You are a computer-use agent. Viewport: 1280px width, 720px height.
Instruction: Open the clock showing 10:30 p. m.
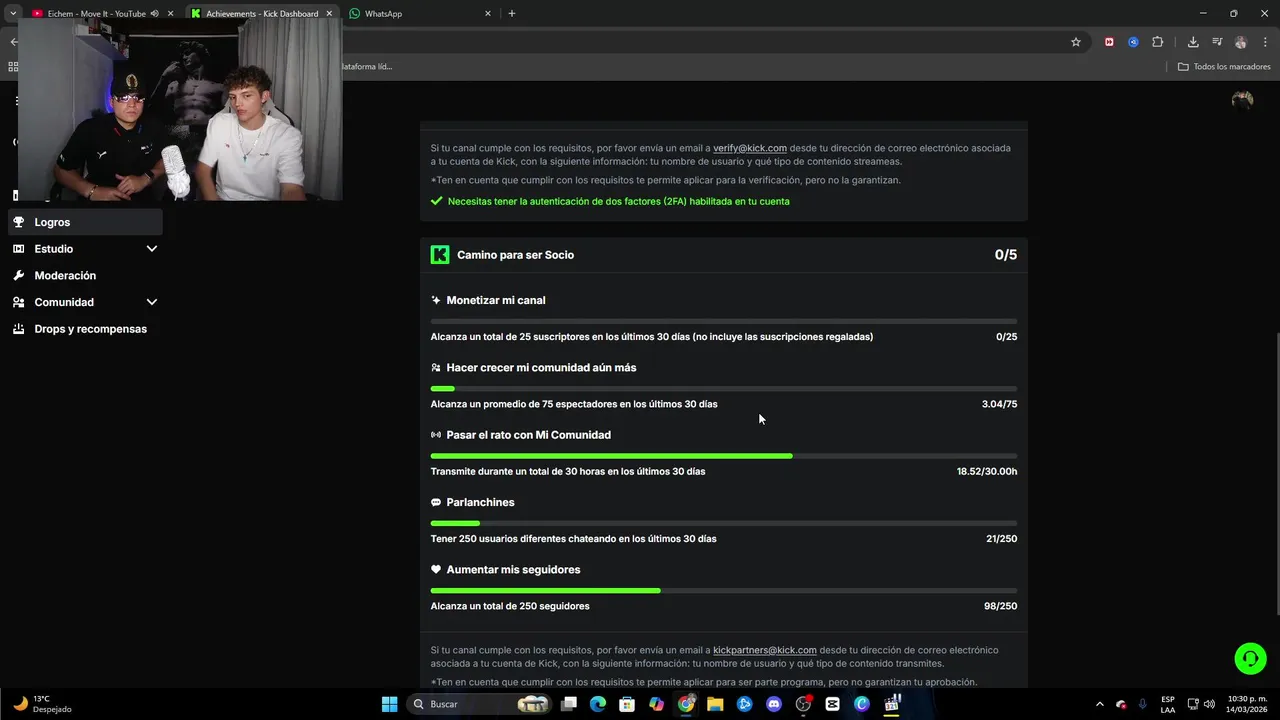(1247, 704)
